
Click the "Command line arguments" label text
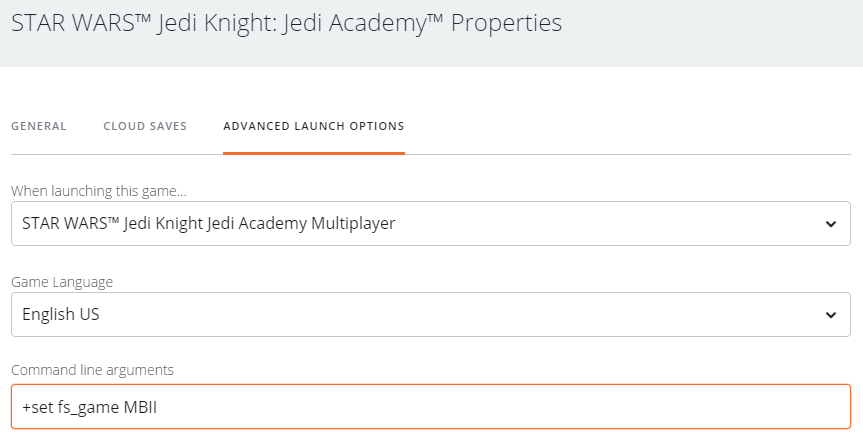(93, 370)
